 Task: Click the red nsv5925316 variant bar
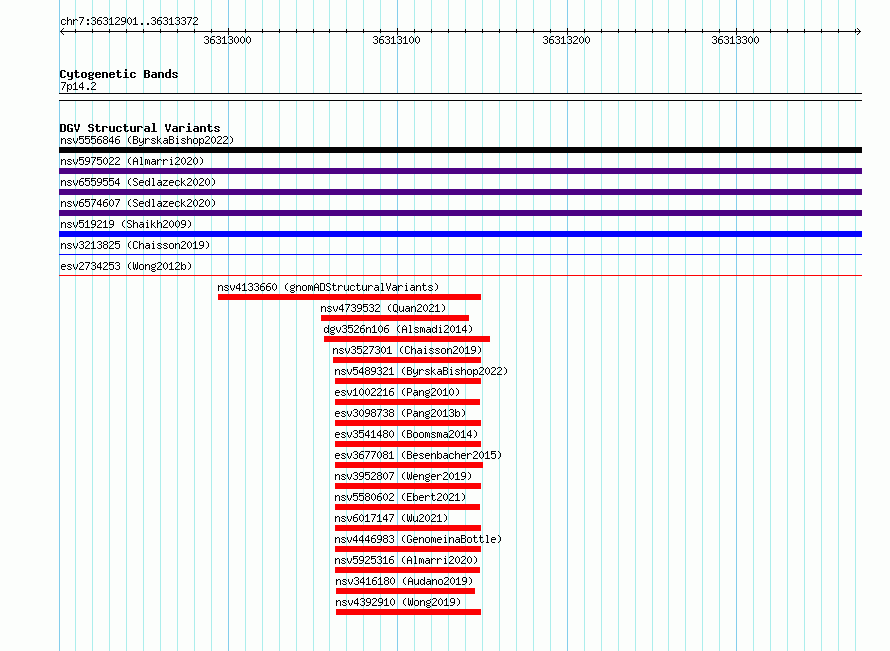408,570
